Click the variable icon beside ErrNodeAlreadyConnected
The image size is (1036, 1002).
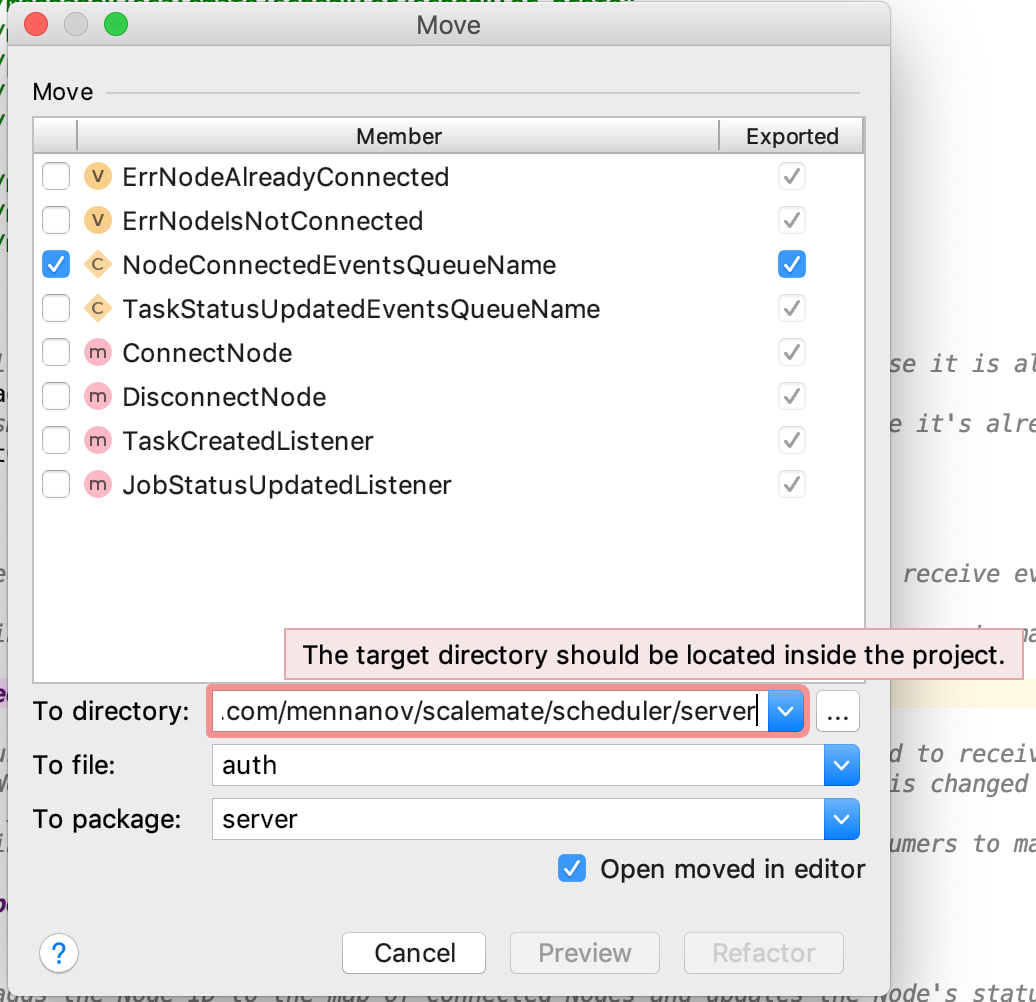pyautogui.click(x=98, y=176)
